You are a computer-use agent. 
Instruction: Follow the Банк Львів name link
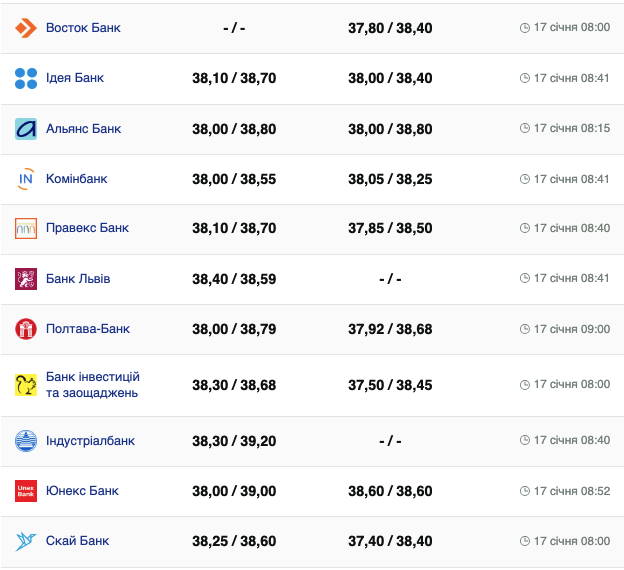(x=78, y=279)
